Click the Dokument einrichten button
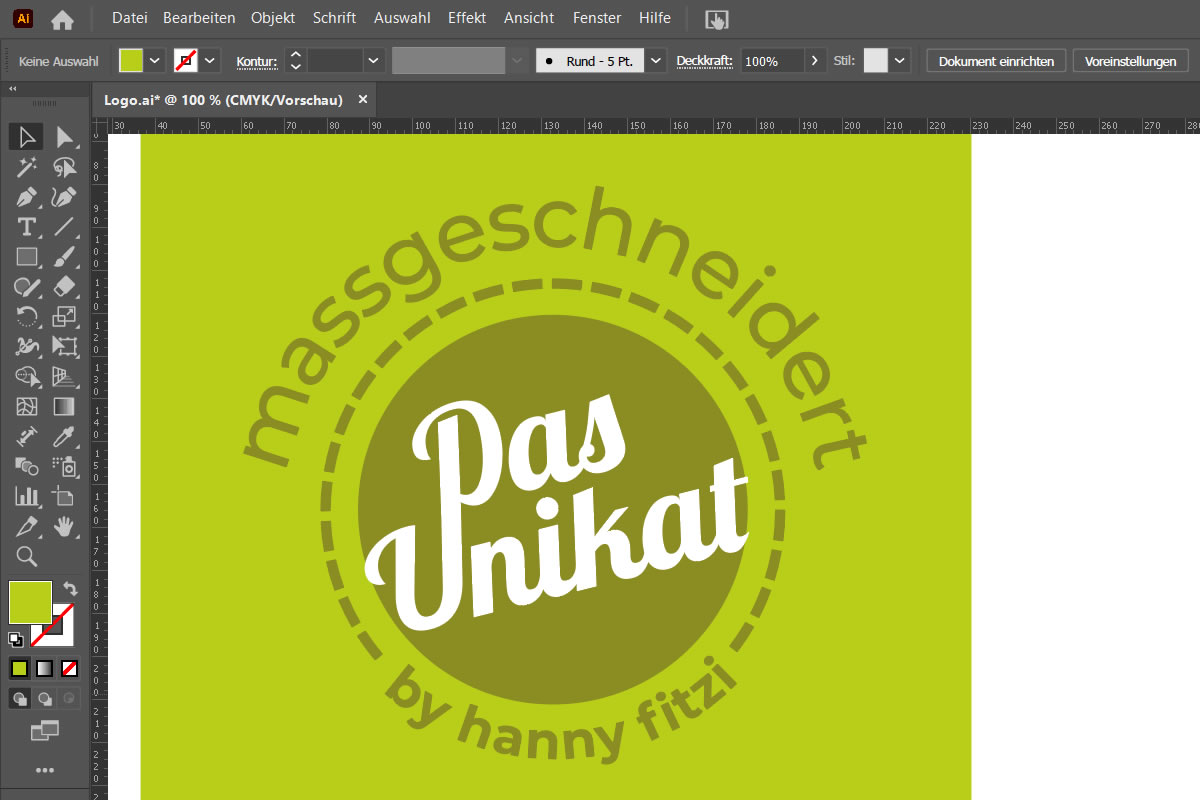The height and width of the screenshot is (800, 1200). 996,61
